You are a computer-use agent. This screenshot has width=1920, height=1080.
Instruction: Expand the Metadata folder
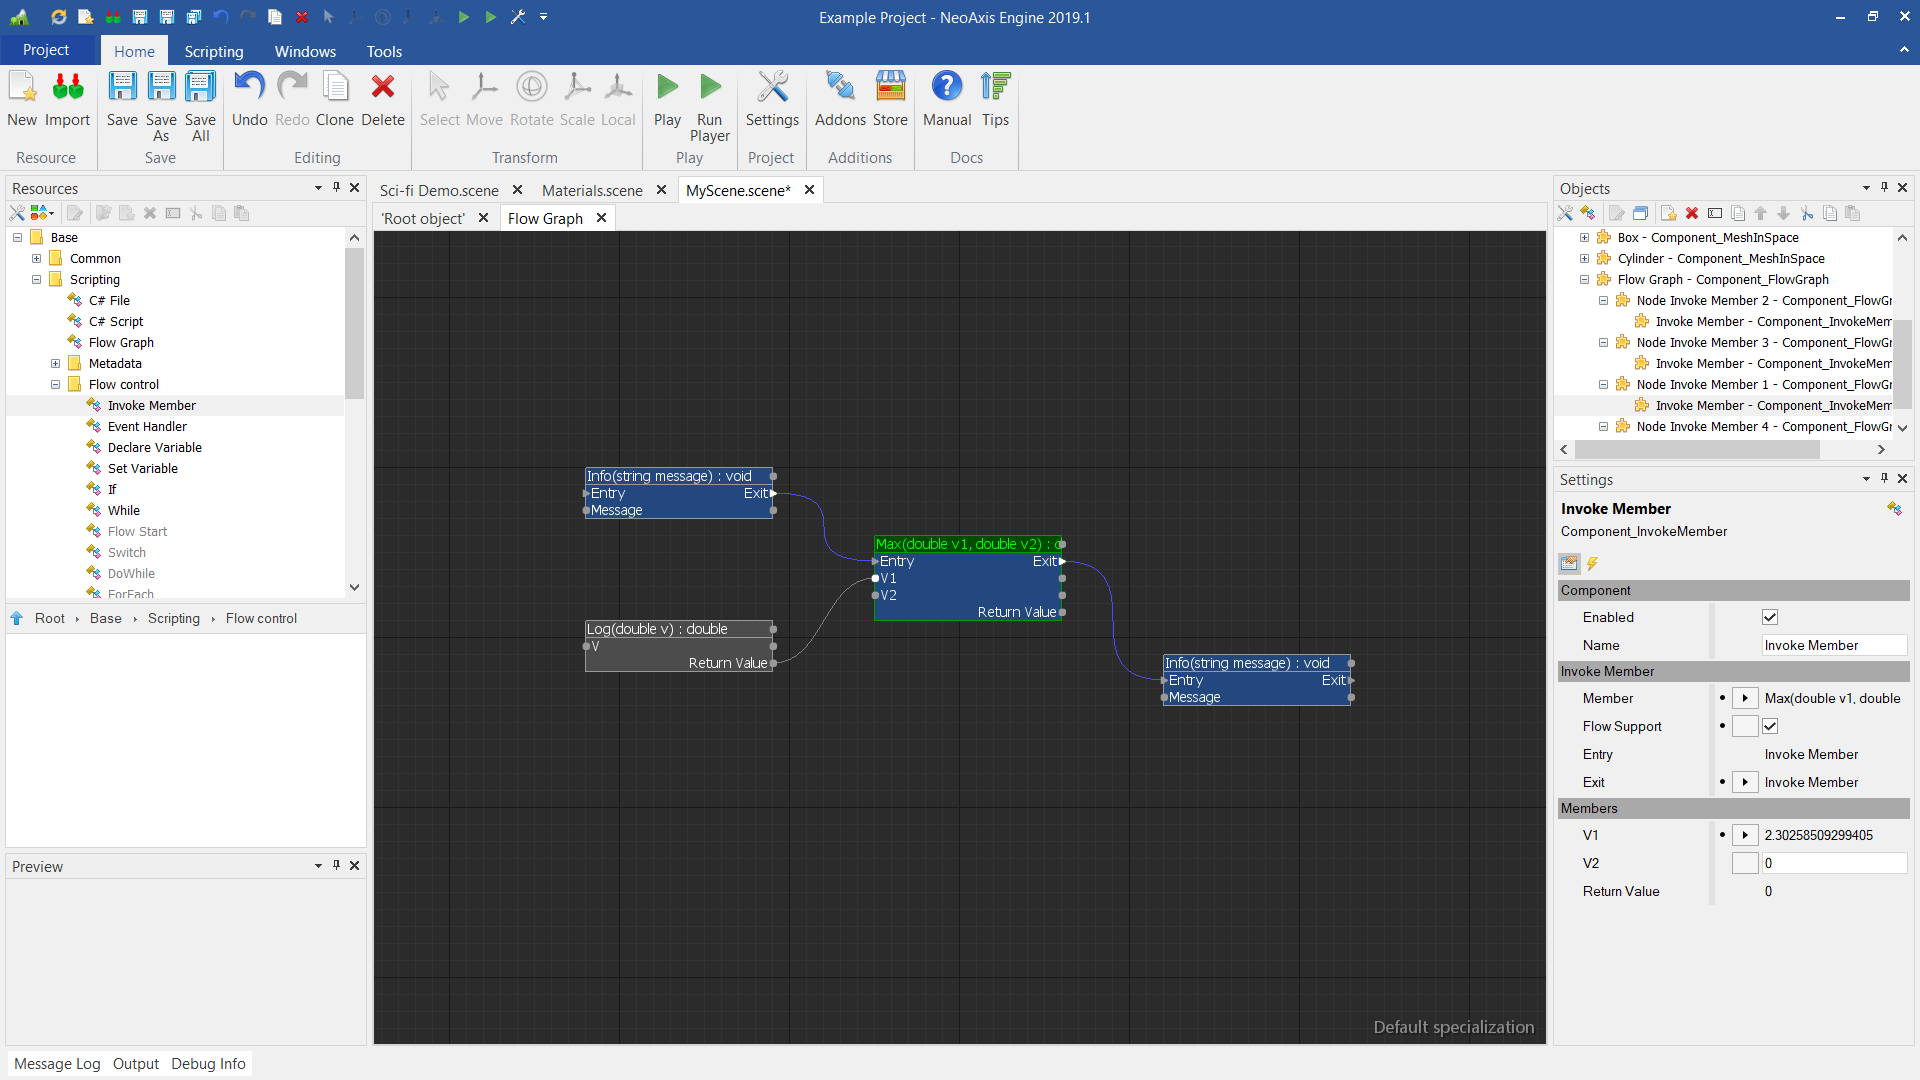56,363
